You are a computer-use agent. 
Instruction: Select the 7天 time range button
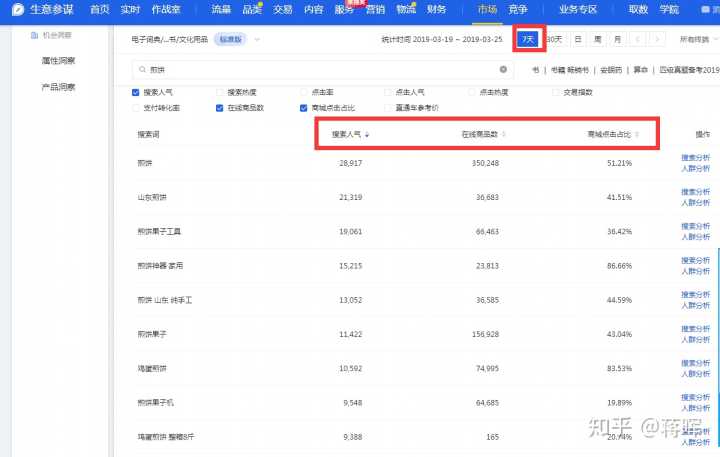527,39
